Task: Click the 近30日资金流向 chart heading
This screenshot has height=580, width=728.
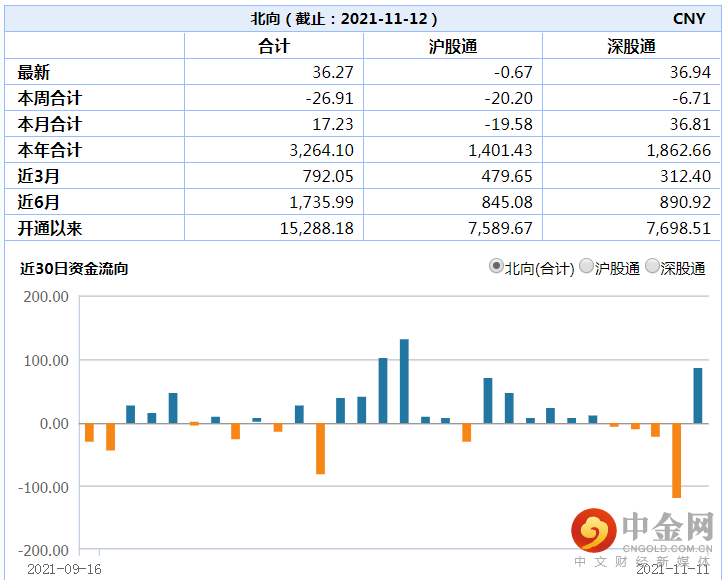Action: tap(74, 268)
